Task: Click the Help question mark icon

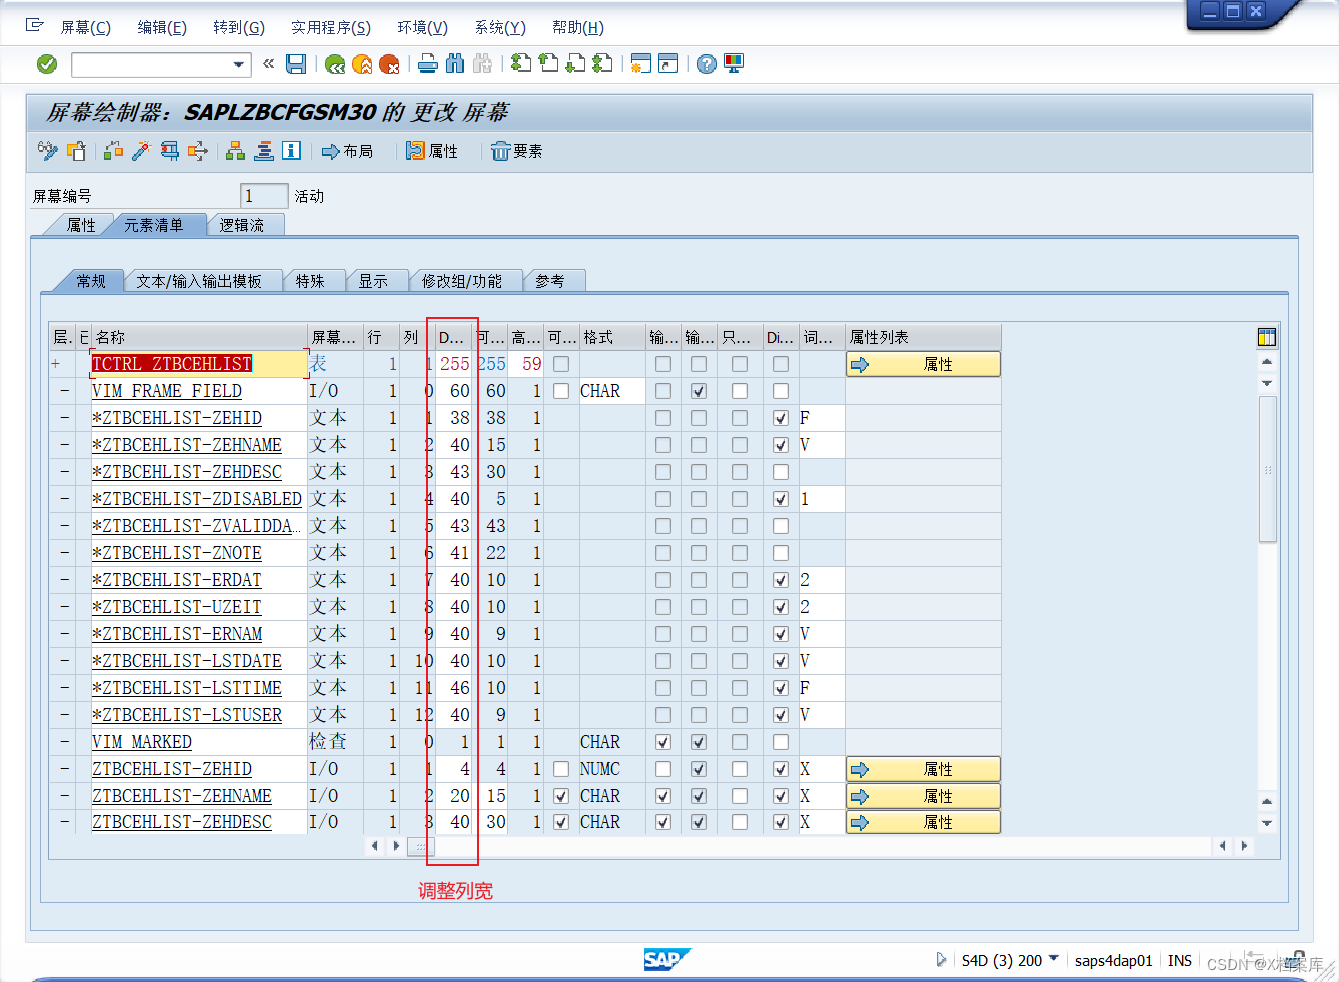Action: 707,64
